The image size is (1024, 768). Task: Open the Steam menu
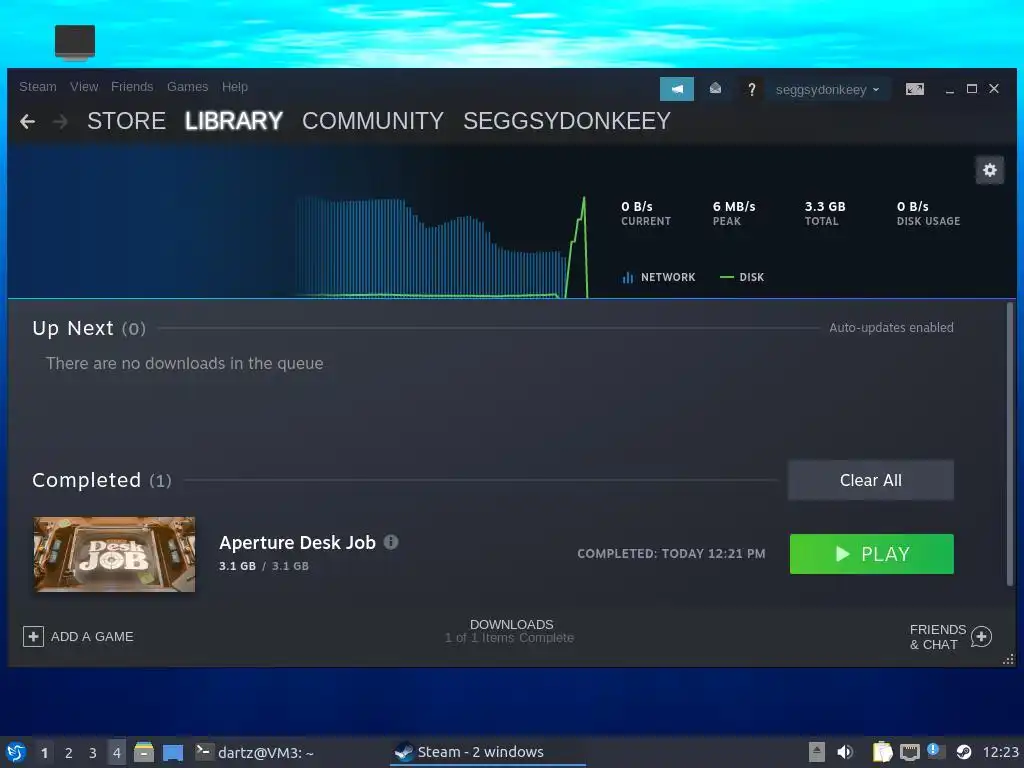37,87
